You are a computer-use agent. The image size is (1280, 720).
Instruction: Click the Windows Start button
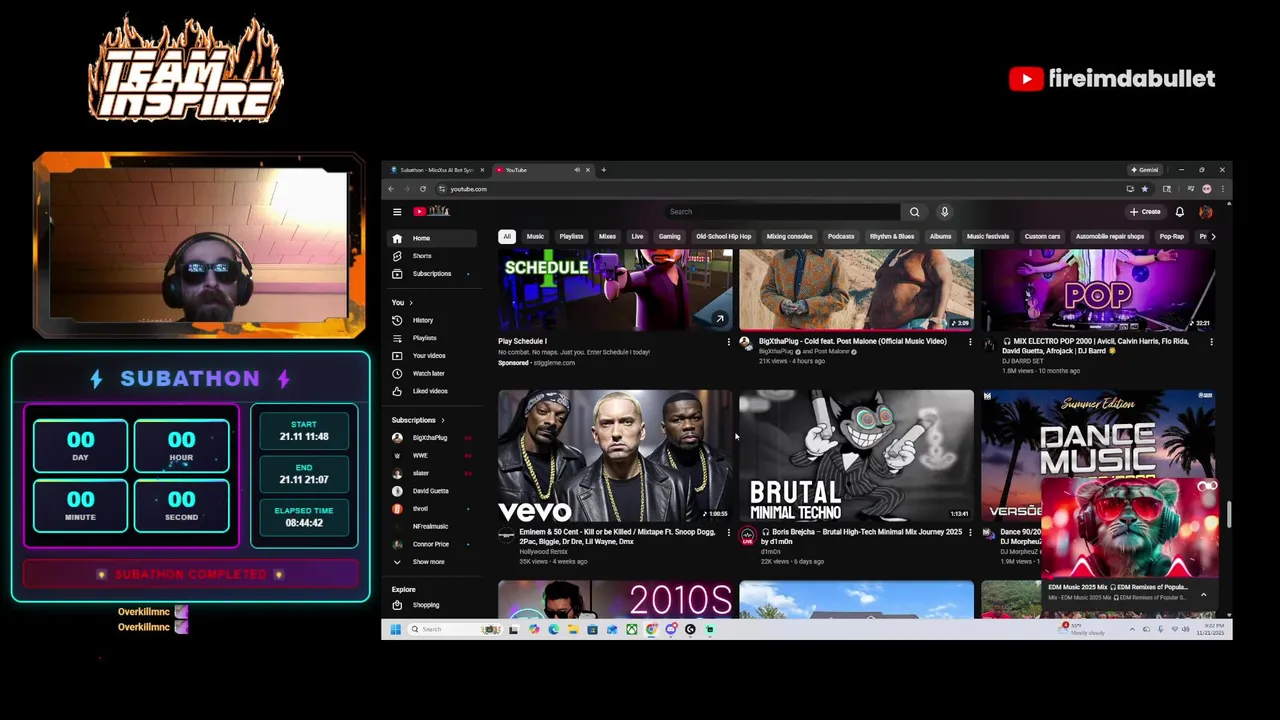pyautogui.click(x=395, y=629)
